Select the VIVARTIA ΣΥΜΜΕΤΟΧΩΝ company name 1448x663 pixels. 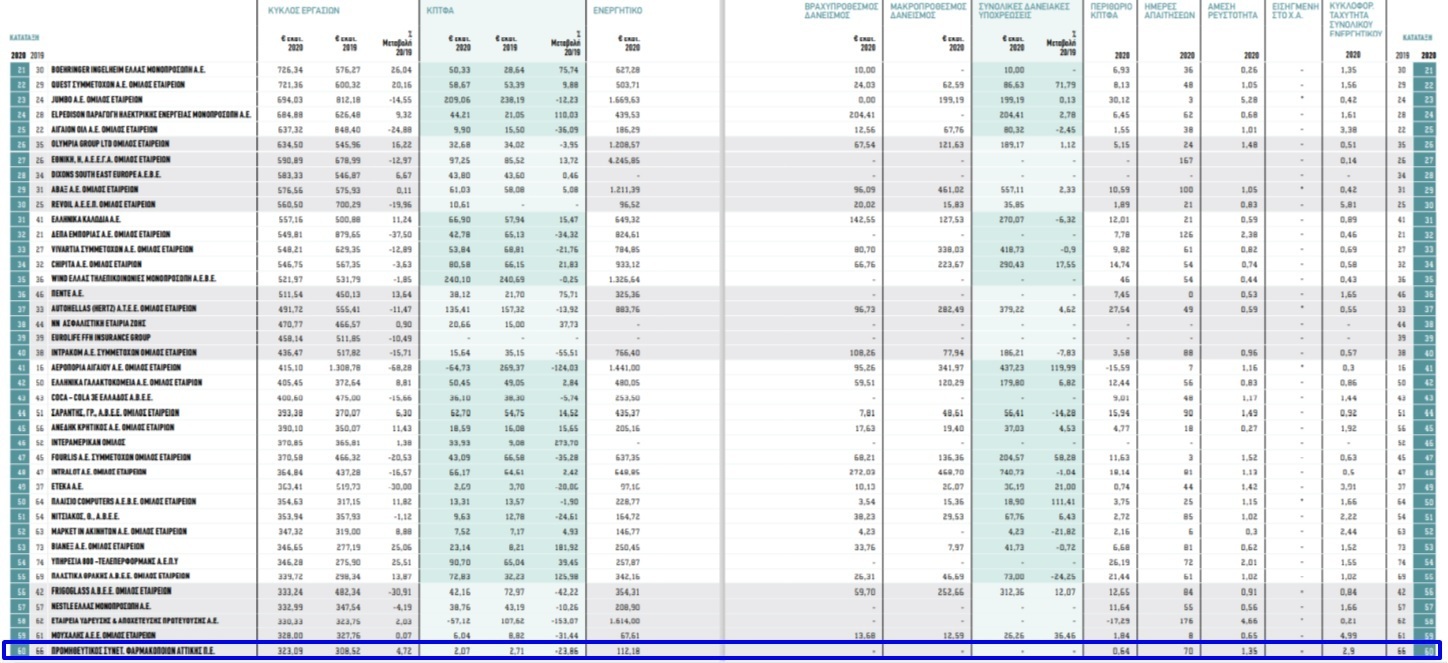[122, 249]
